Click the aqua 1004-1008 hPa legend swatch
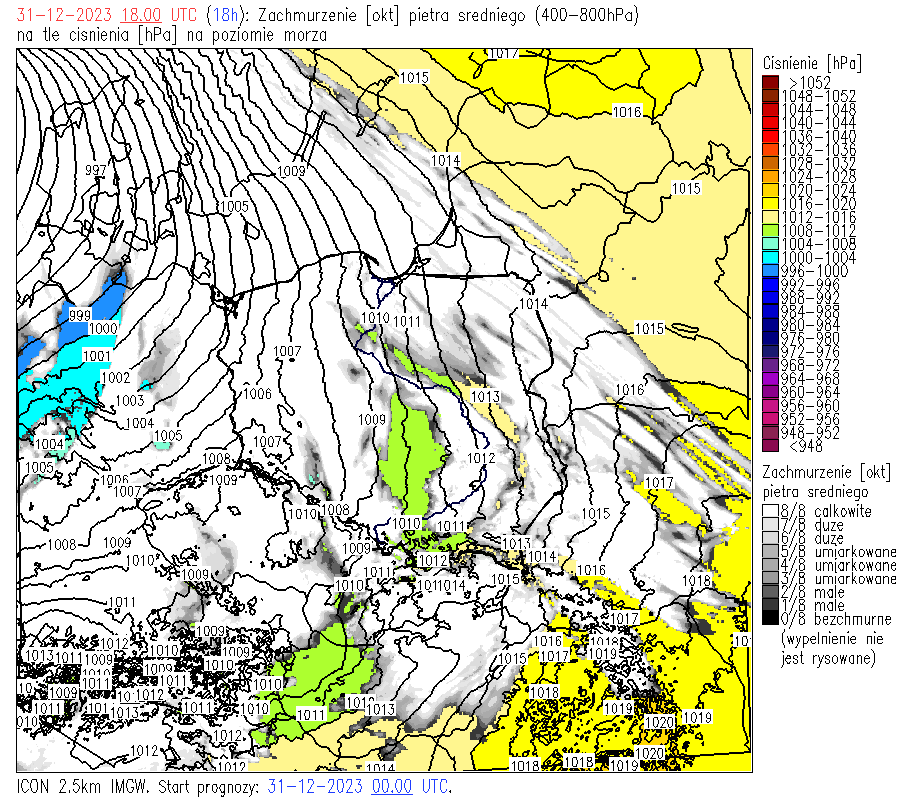 coord(770,244)
